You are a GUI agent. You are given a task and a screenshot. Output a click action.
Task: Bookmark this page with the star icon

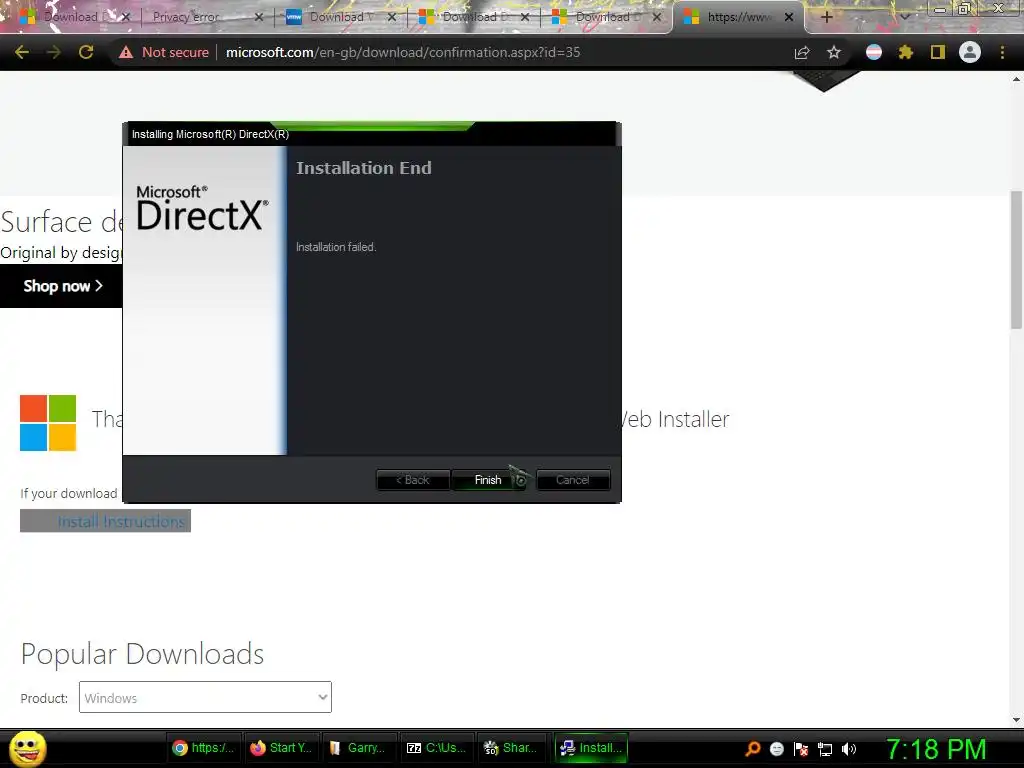(834, 52)
